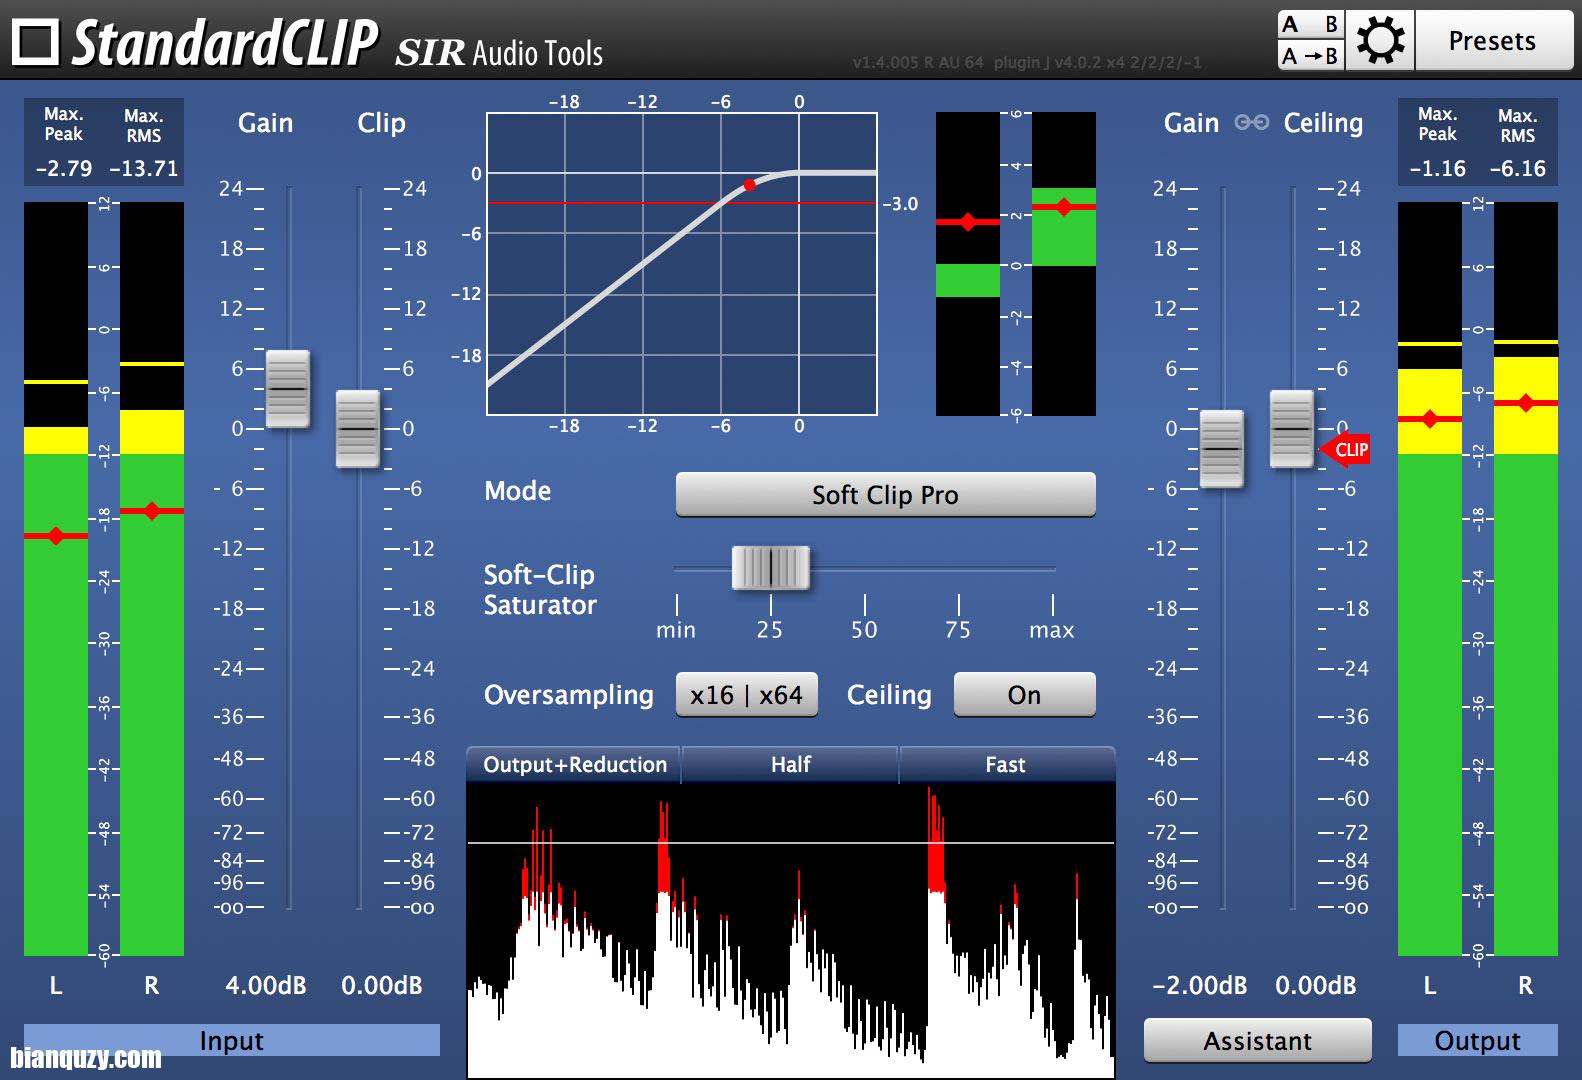Viewport: 1582px width, 1080px height.
Task: Click the waveform history display
Action: (x=791, y=932)
